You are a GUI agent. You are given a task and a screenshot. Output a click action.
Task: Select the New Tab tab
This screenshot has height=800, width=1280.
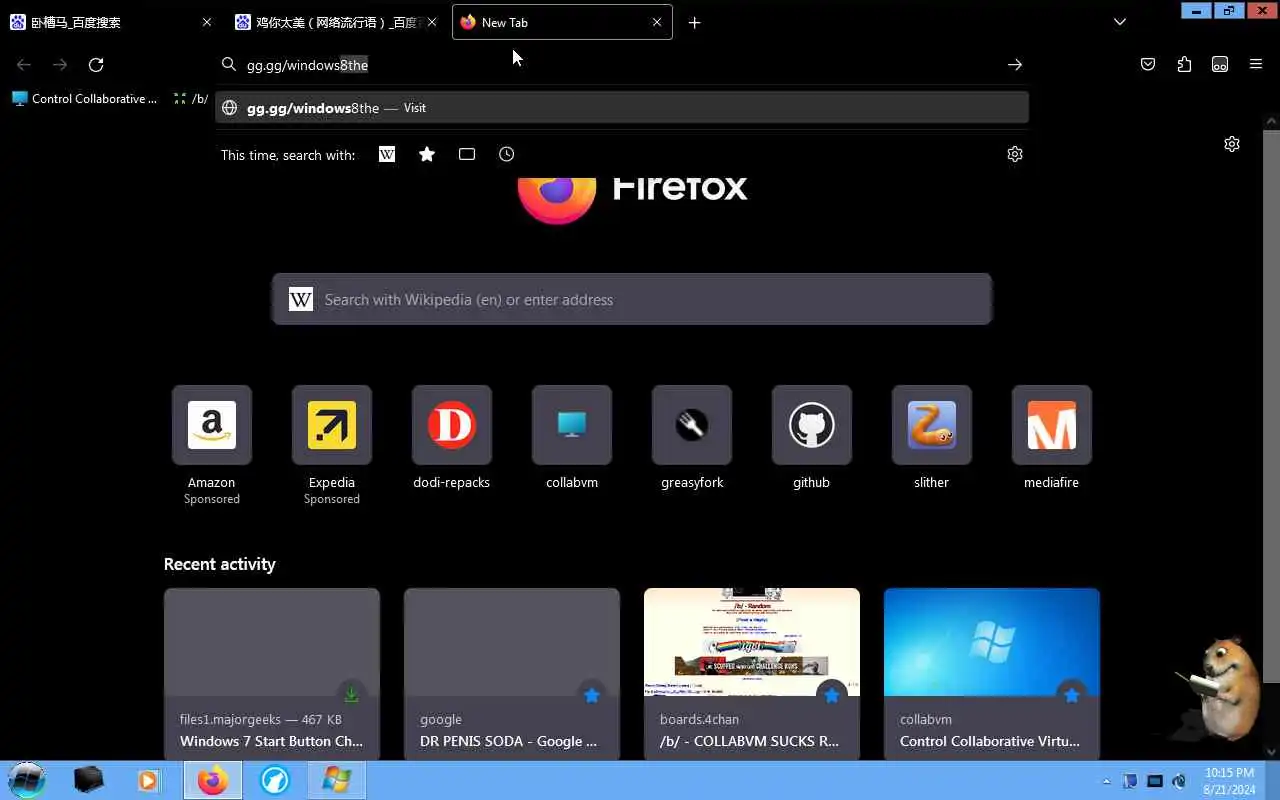pyautogui.click(x=563, y=22)
